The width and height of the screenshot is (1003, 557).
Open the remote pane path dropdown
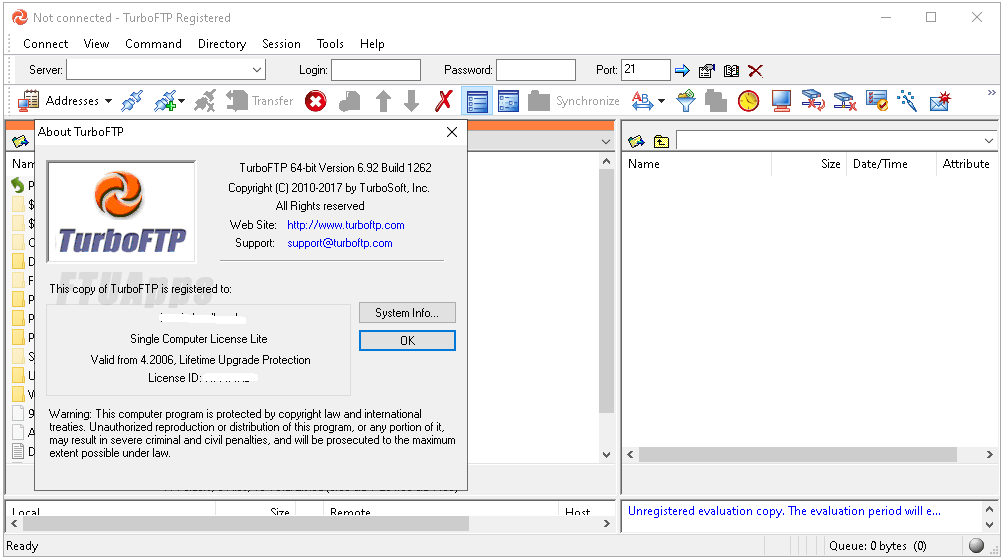pyautogui.click(x=989, y=141)
